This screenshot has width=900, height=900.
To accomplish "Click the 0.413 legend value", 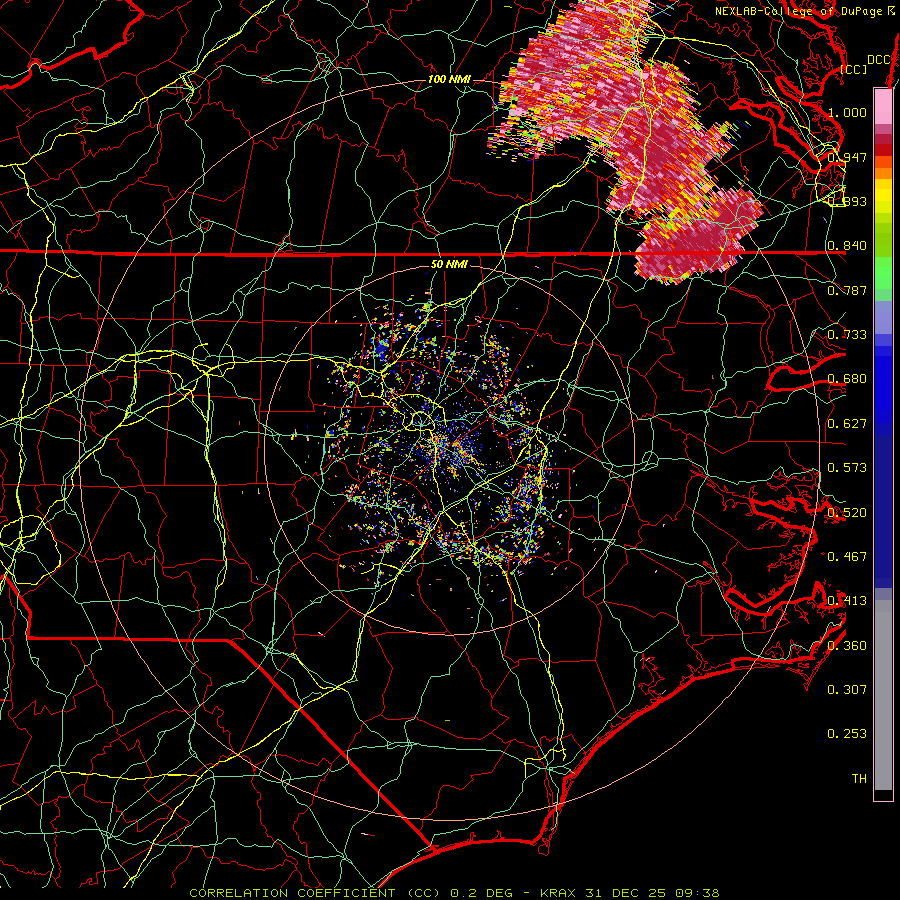I will pos(847,601).
